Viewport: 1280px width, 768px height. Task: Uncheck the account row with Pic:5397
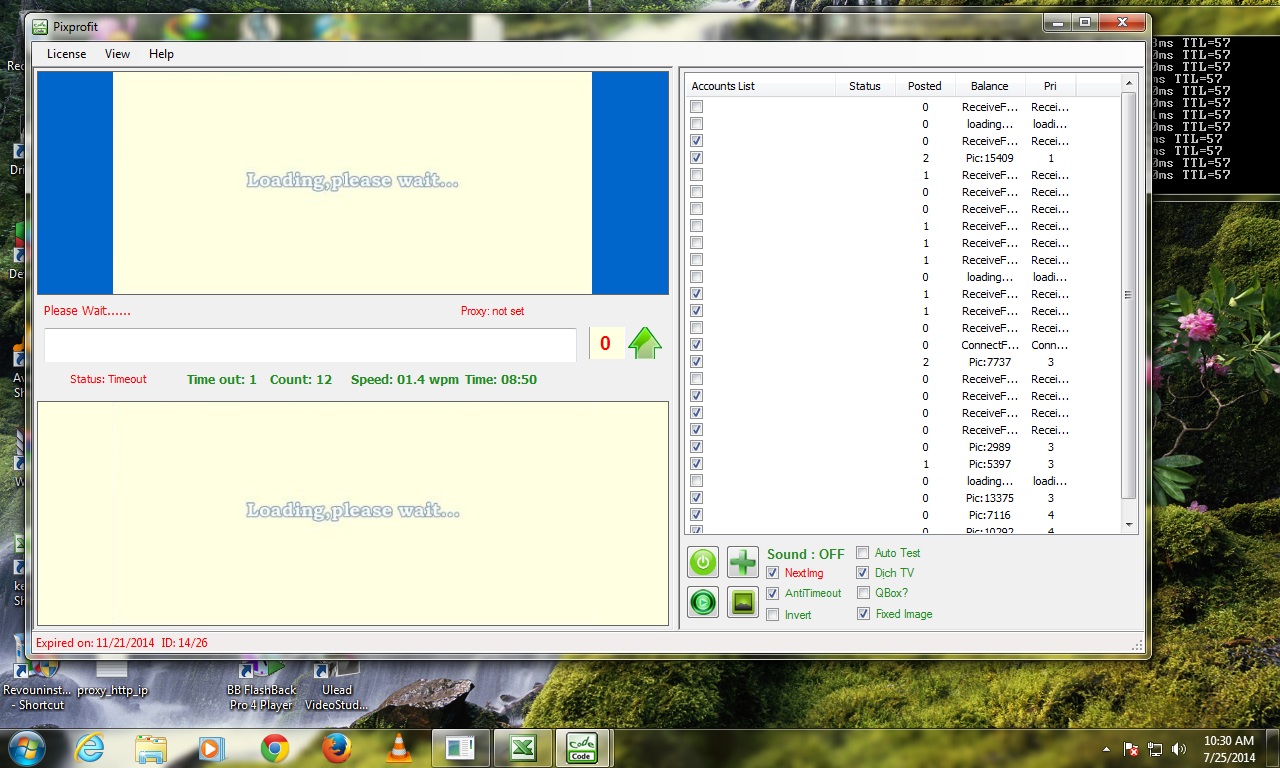(x=696, y=464)
